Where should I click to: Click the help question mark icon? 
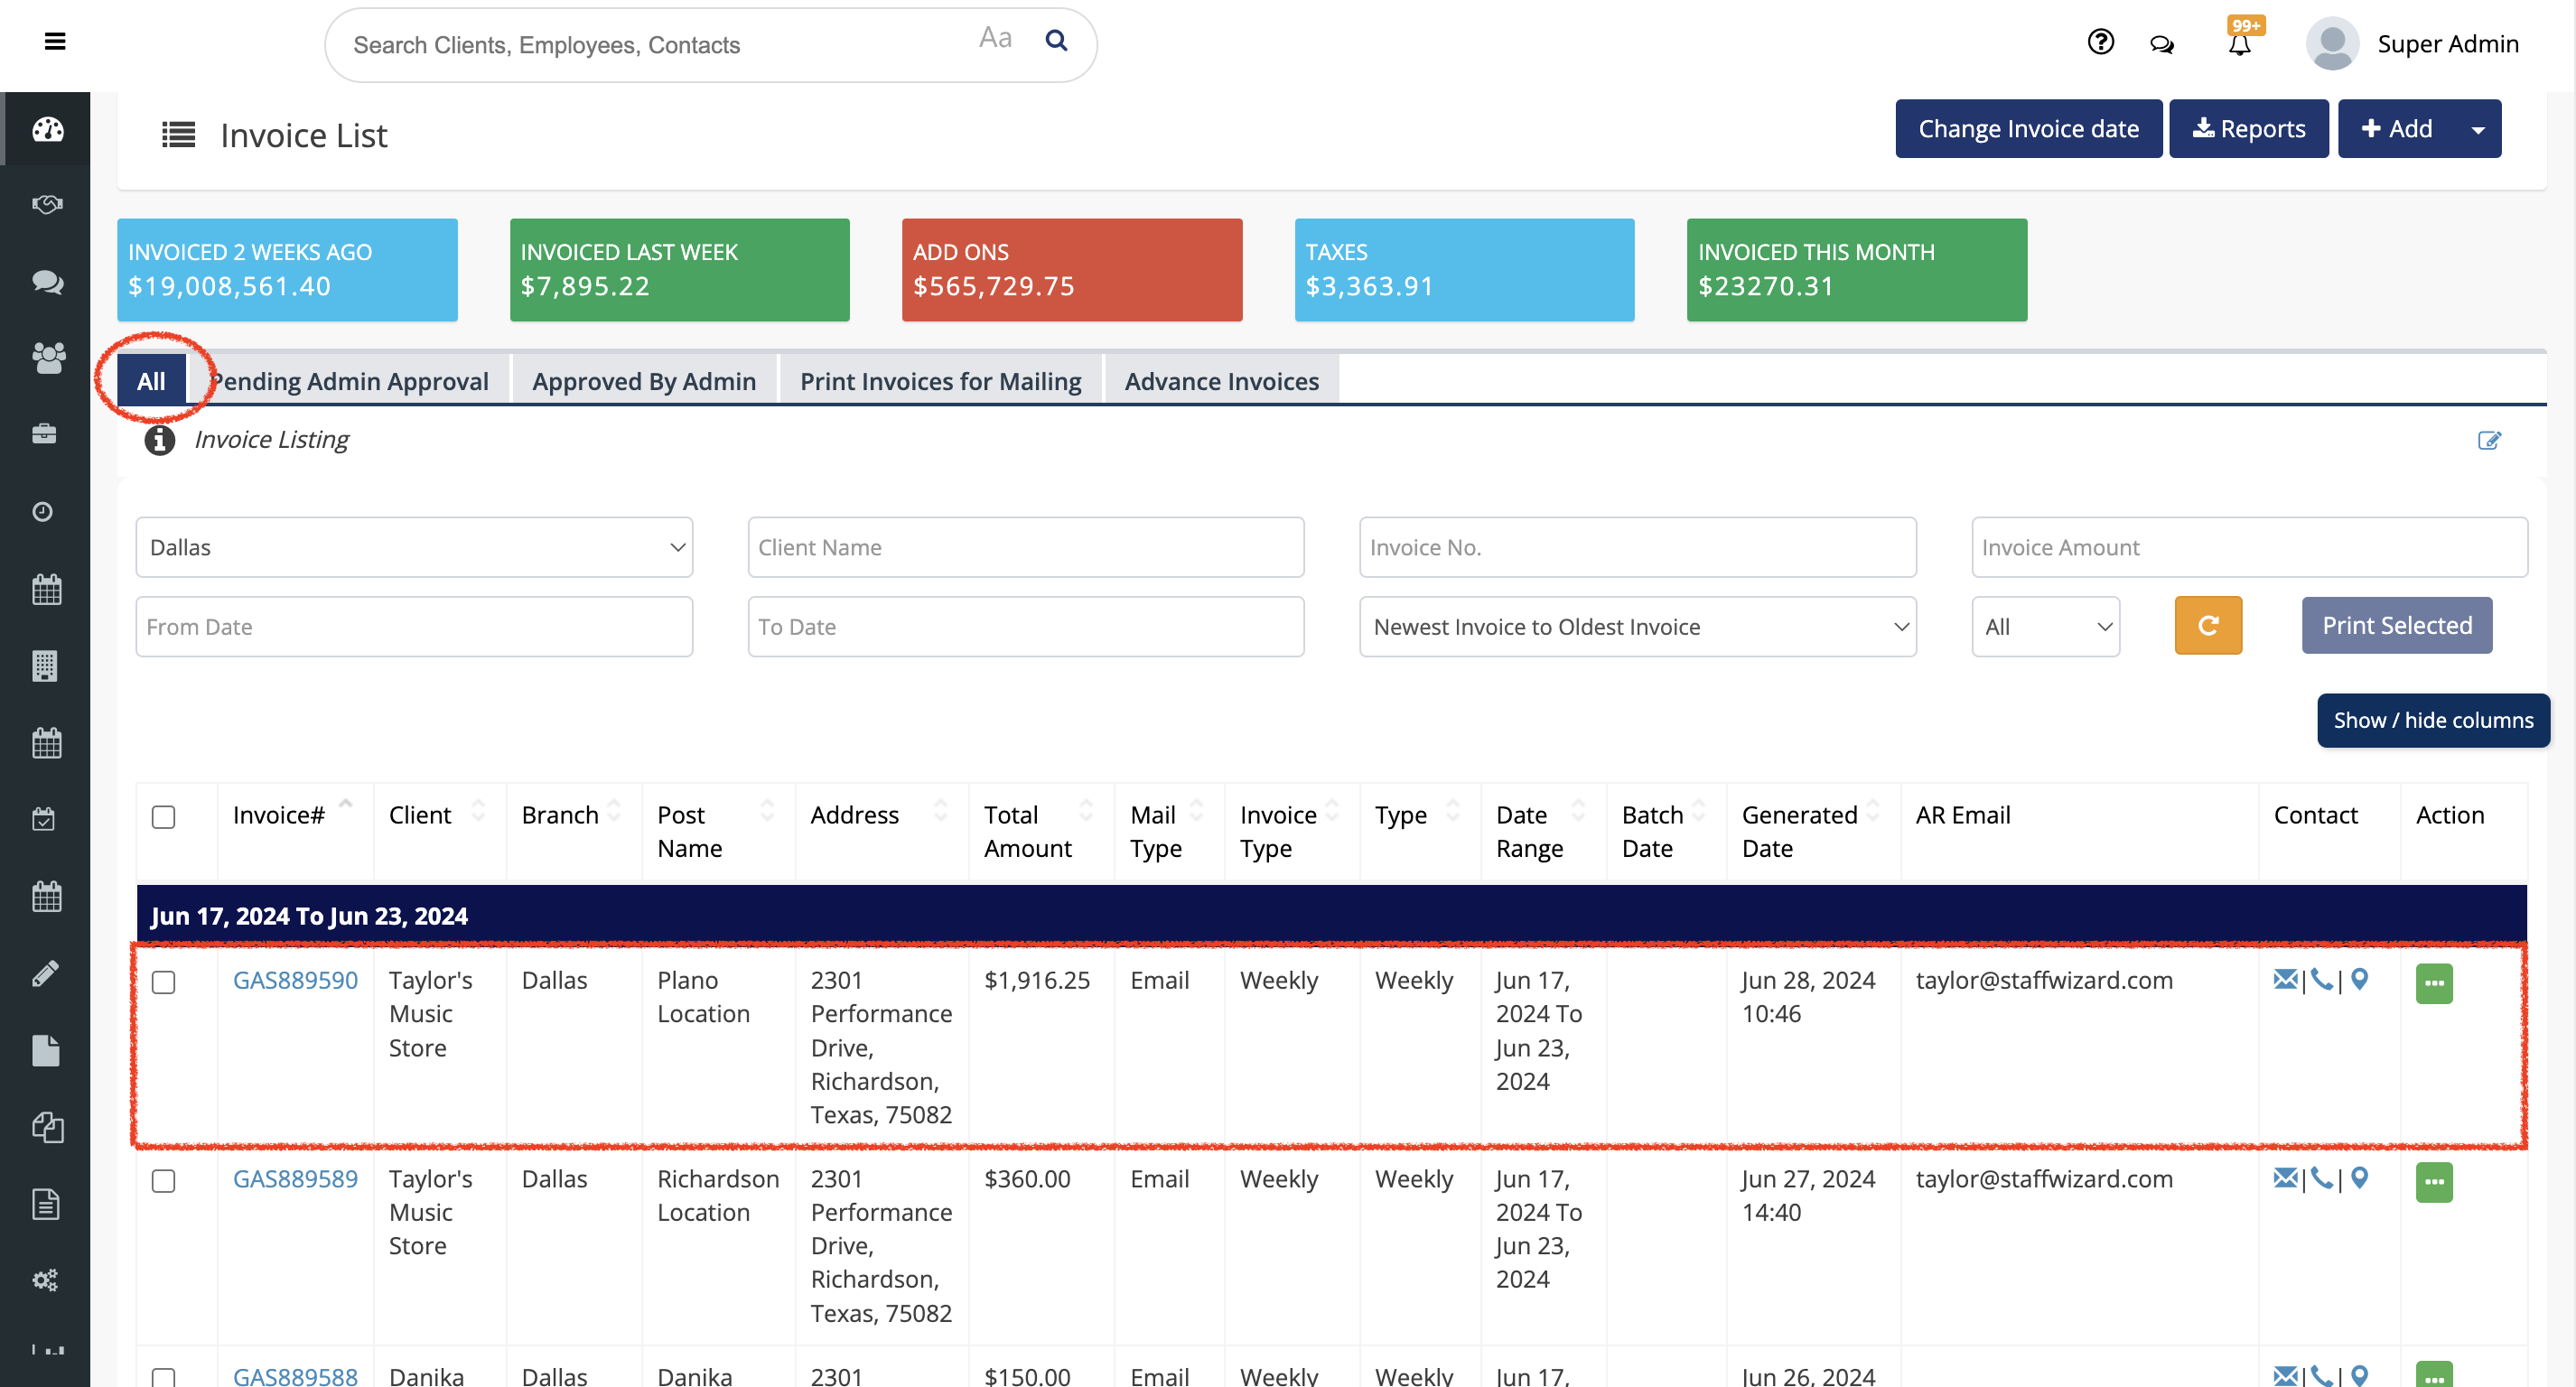[2100, 42]
